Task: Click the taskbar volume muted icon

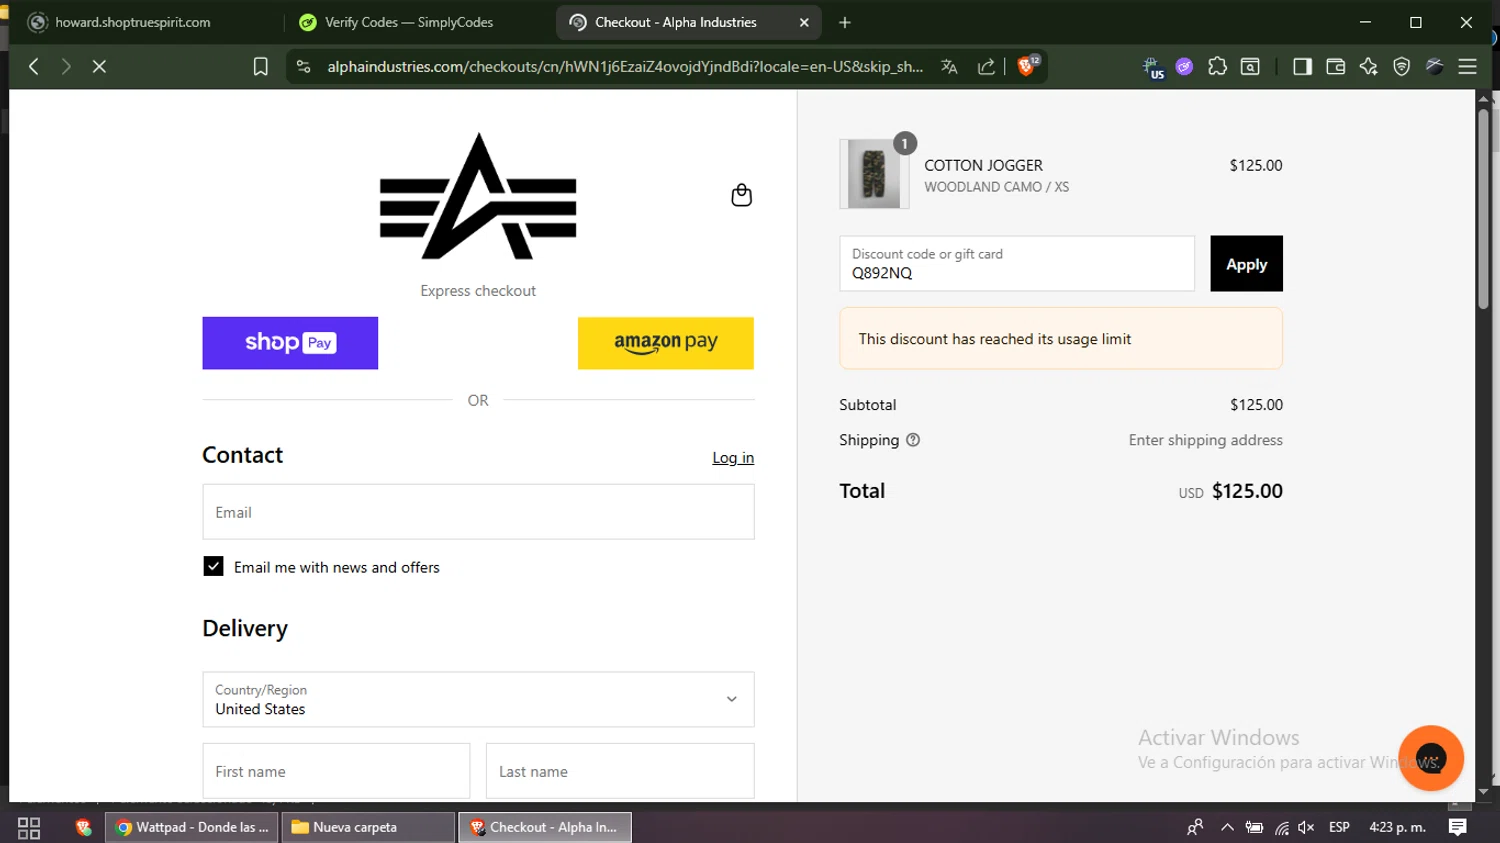Action: pos(1306,827)
